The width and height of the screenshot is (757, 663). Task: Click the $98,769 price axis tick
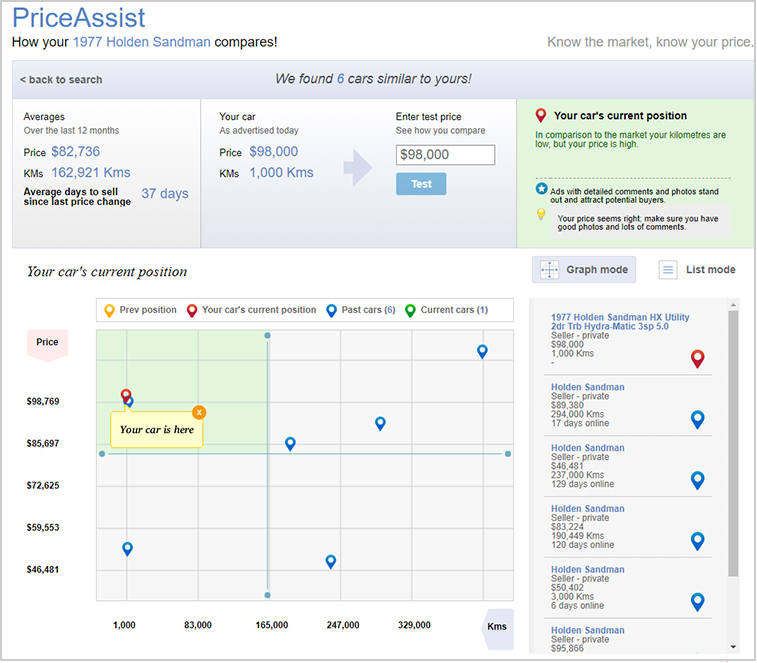point(43,401)
